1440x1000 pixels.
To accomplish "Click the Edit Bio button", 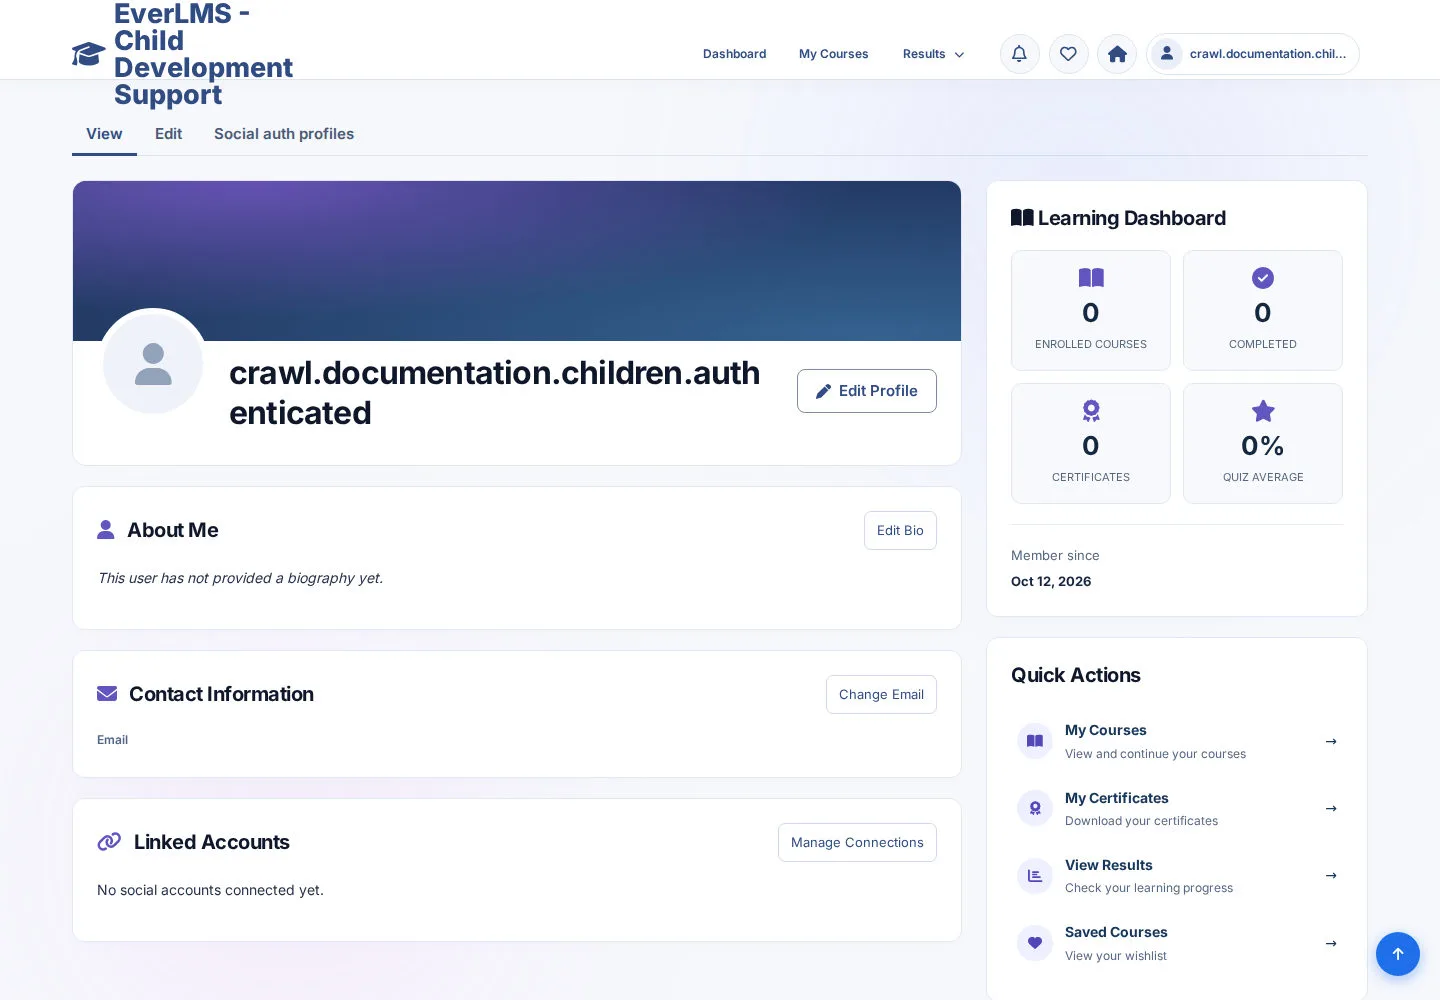I will (x=900, y=531).
